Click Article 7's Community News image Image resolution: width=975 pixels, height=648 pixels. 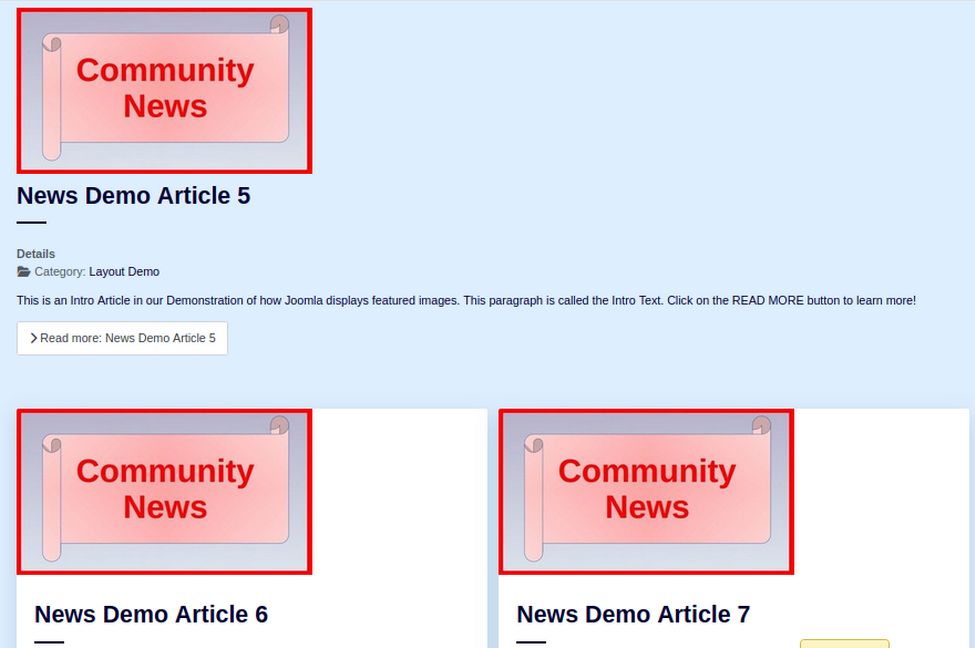pos(646,491)
